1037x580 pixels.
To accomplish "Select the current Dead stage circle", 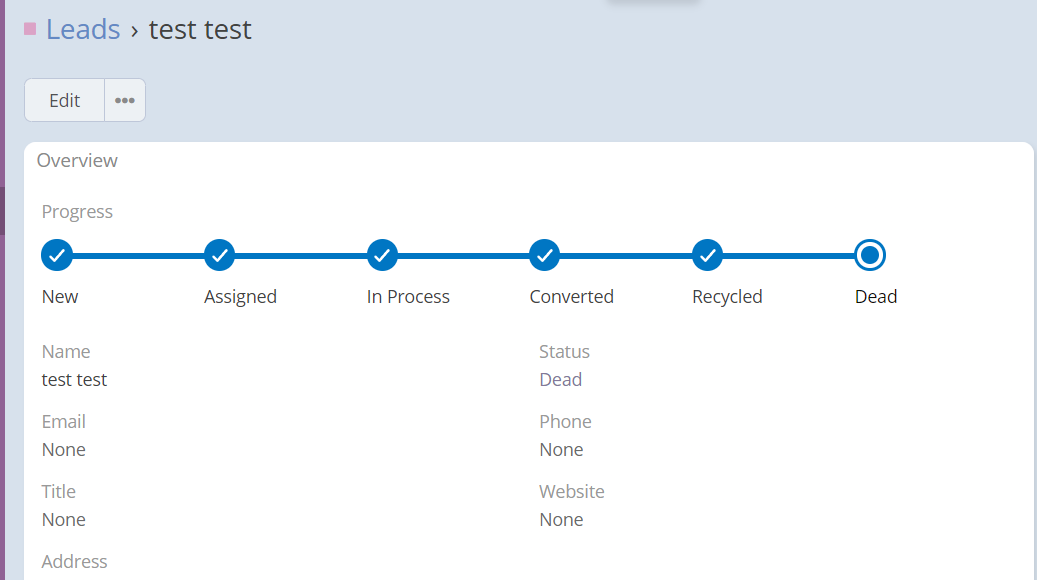I will (870, 256).
